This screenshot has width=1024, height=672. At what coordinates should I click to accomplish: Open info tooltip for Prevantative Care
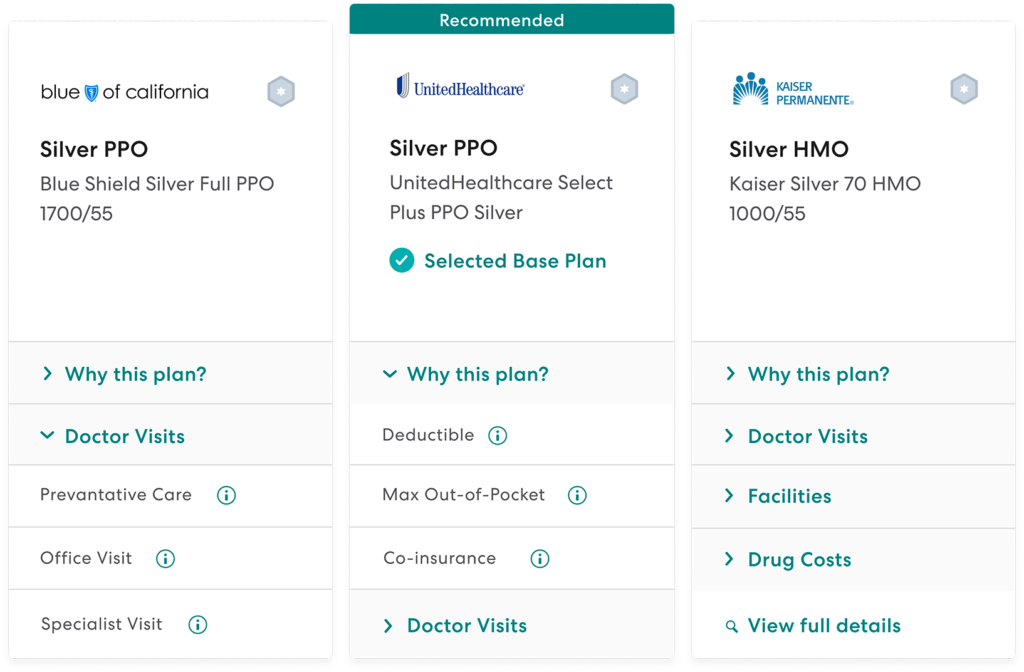pos(226,495)
